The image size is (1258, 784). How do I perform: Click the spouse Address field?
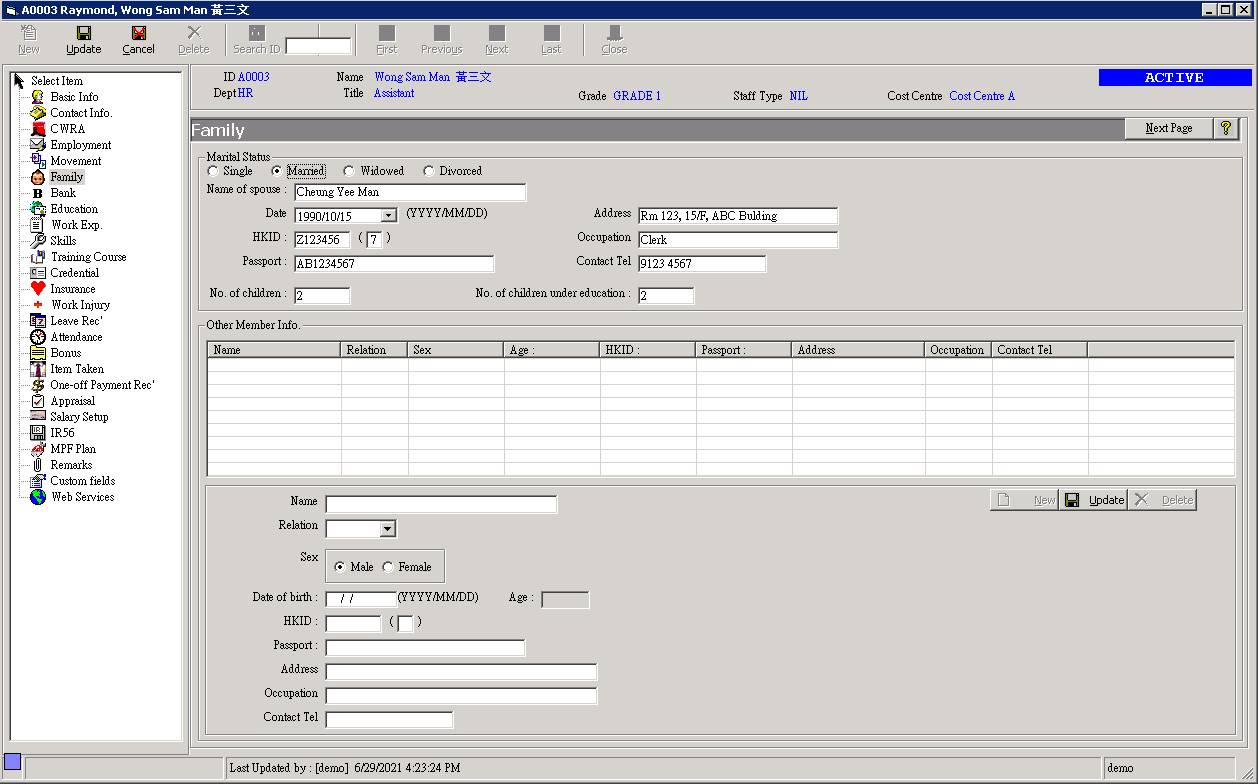[738, 216]
